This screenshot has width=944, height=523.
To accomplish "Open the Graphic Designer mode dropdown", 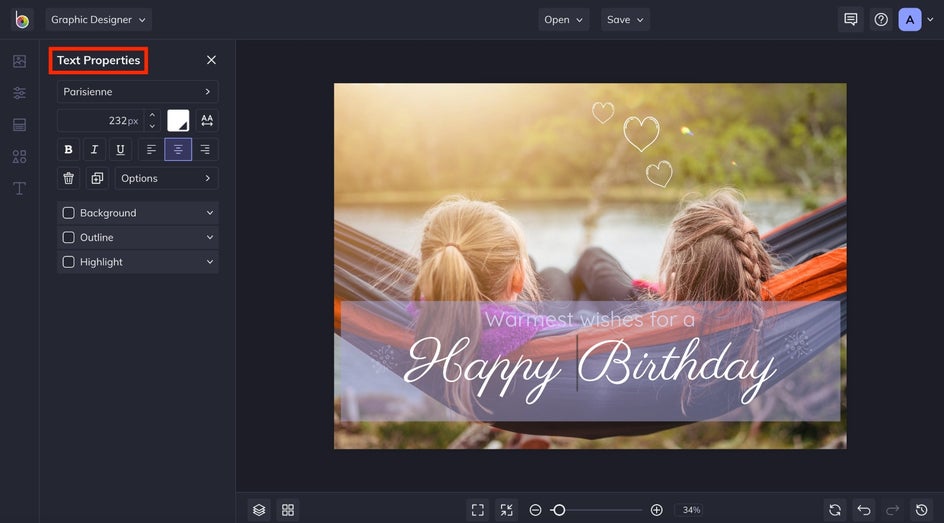I will (x=99, y=20).
